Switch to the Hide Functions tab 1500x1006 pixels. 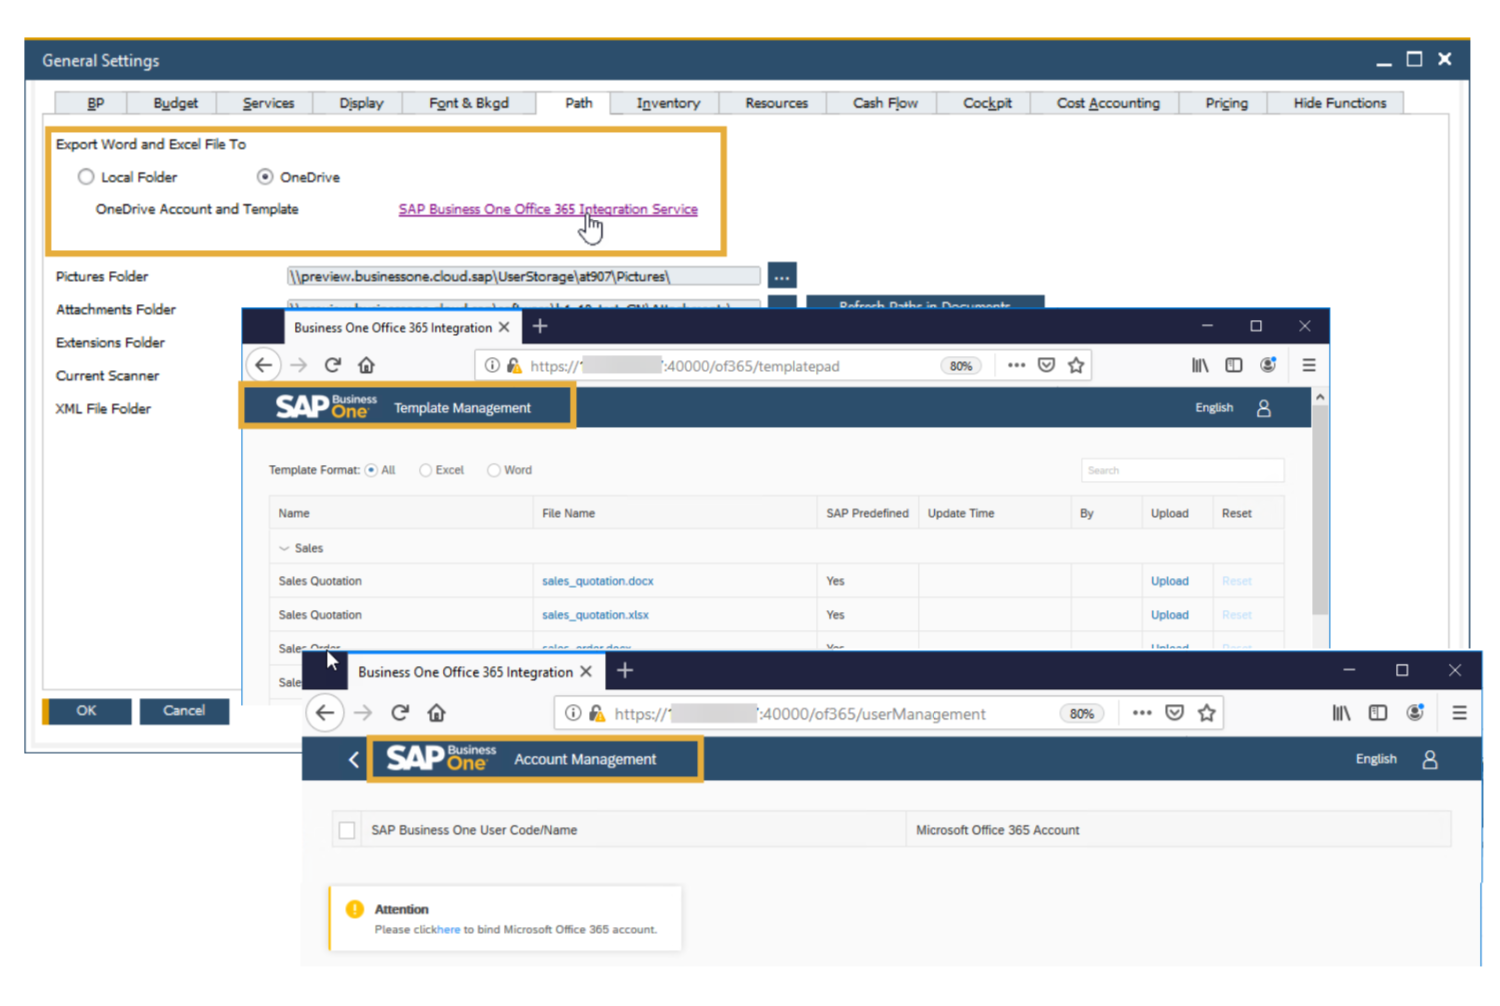pos(1339,103)
